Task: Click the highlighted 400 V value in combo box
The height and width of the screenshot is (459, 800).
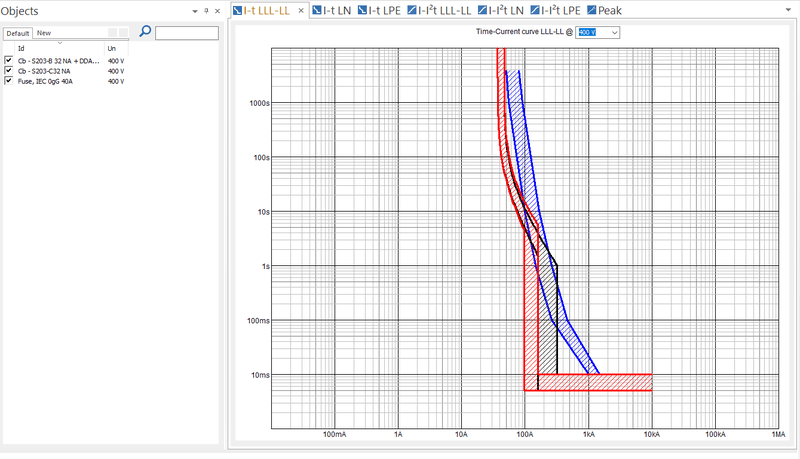Action: 587,33
